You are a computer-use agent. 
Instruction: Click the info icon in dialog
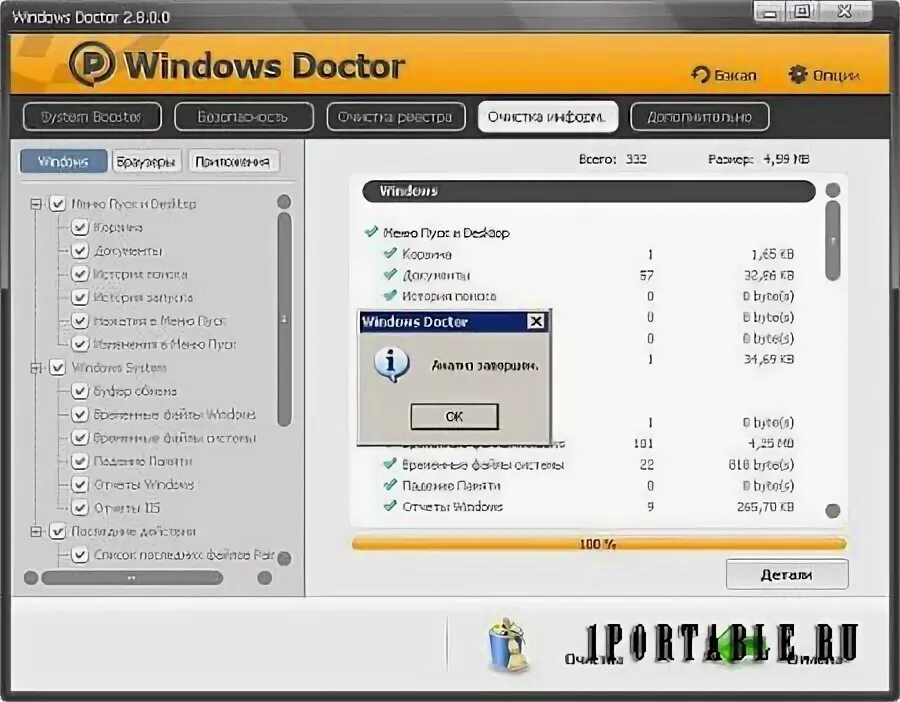point(391,364)
